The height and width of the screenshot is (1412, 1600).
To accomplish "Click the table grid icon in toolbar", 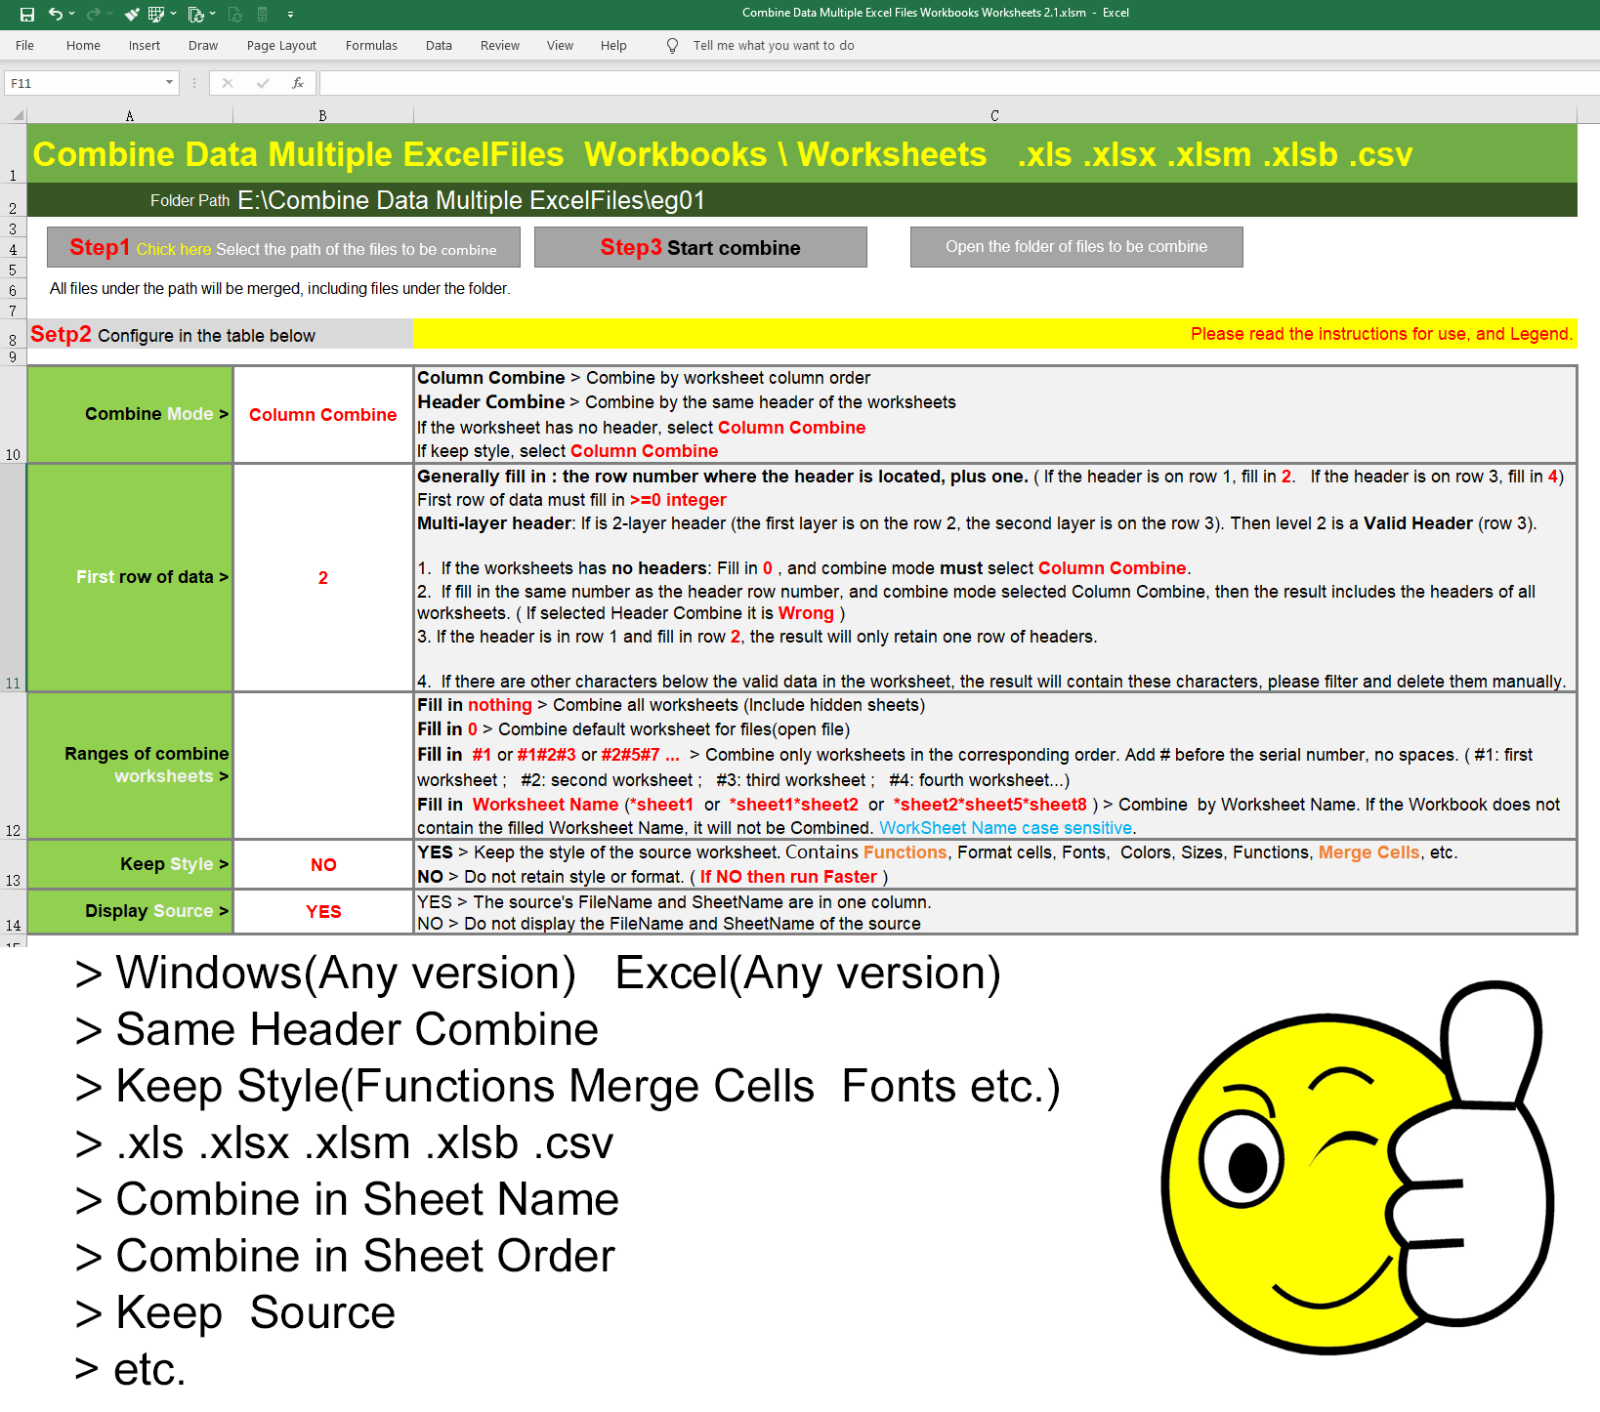I will pos(156,14).
